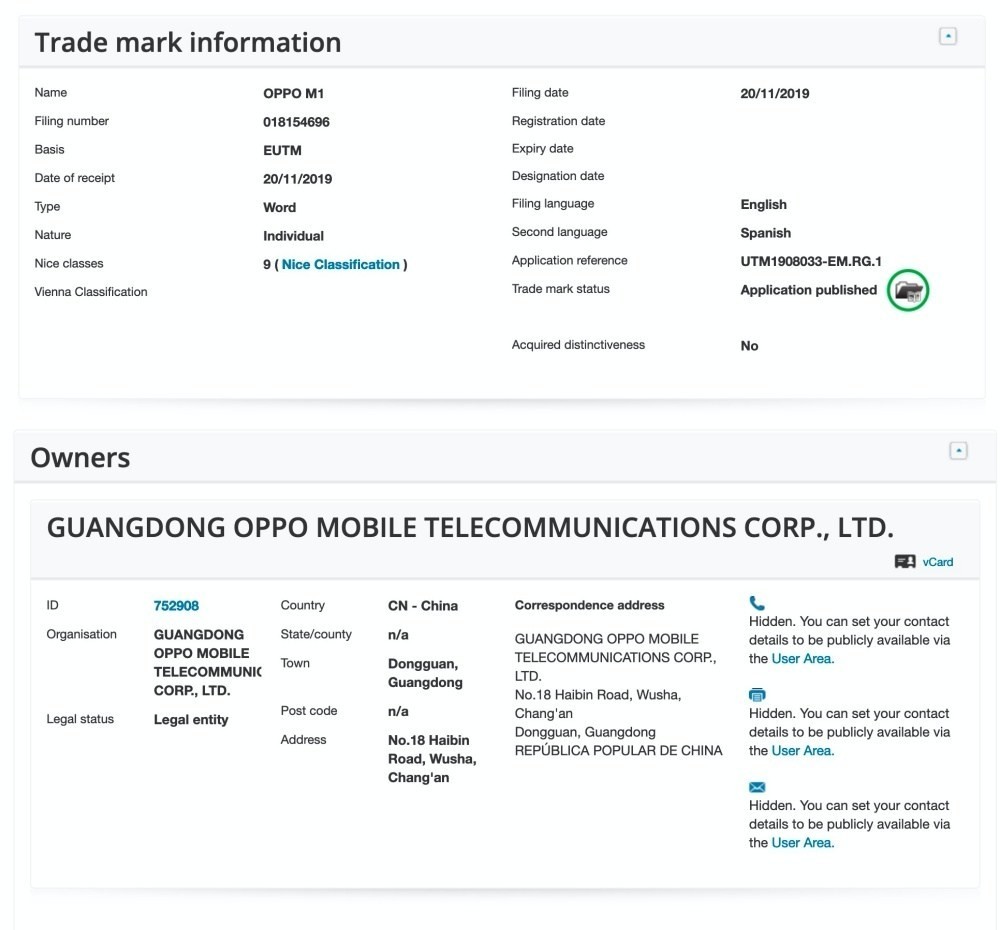1000x930 pixels.
Task: Click the vCard contact card icon
Action: [x=904, y=562]
